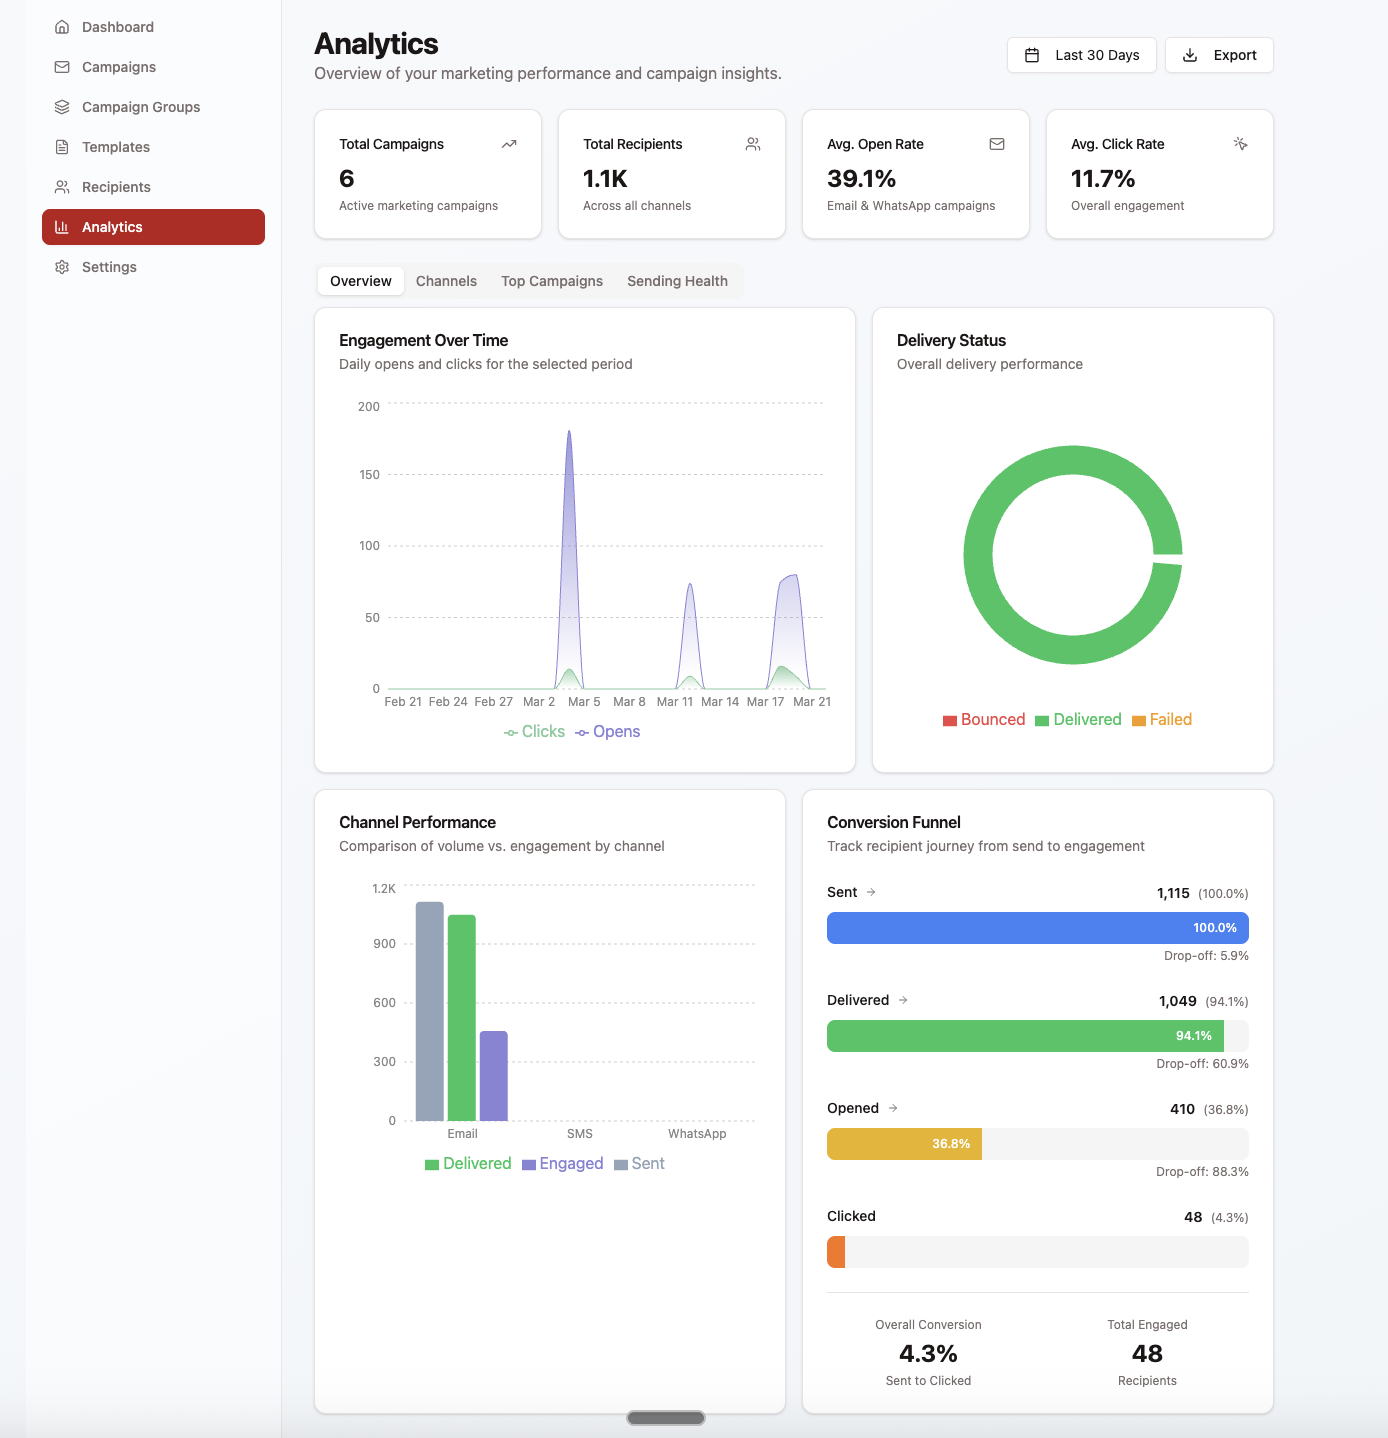This screenshot has width=1388, height=1438.
Task: Click the Analytics bar chart icon
Action: point(62,227)
